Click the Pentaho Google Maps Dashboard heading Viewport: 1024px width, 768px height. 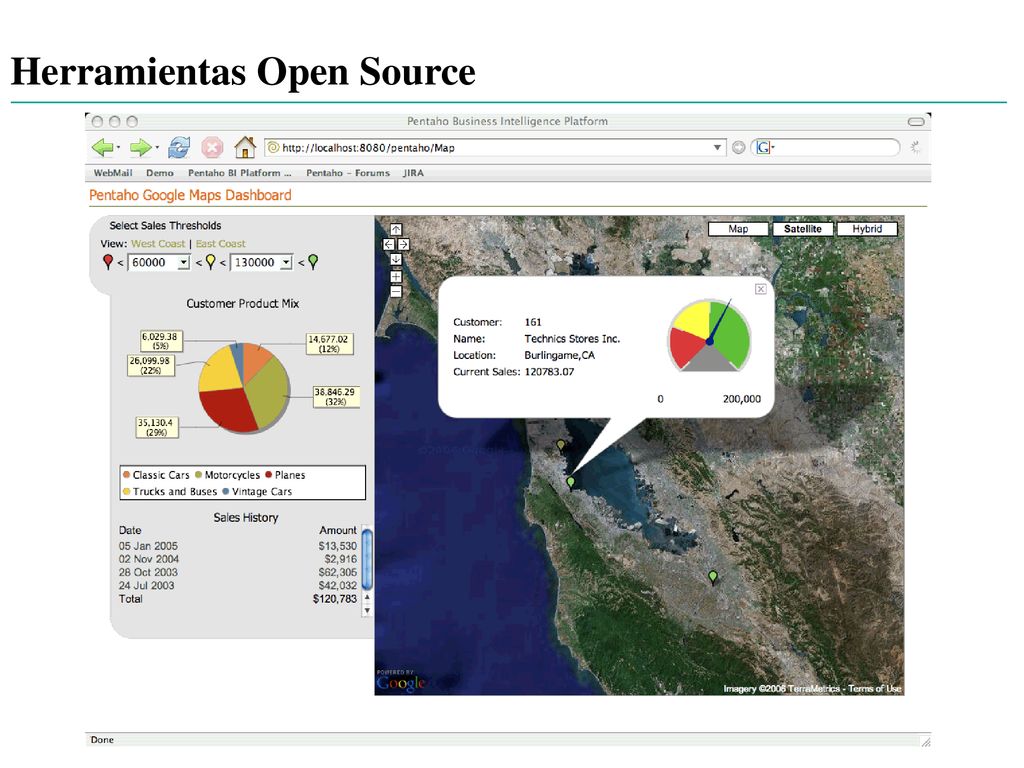190,195
